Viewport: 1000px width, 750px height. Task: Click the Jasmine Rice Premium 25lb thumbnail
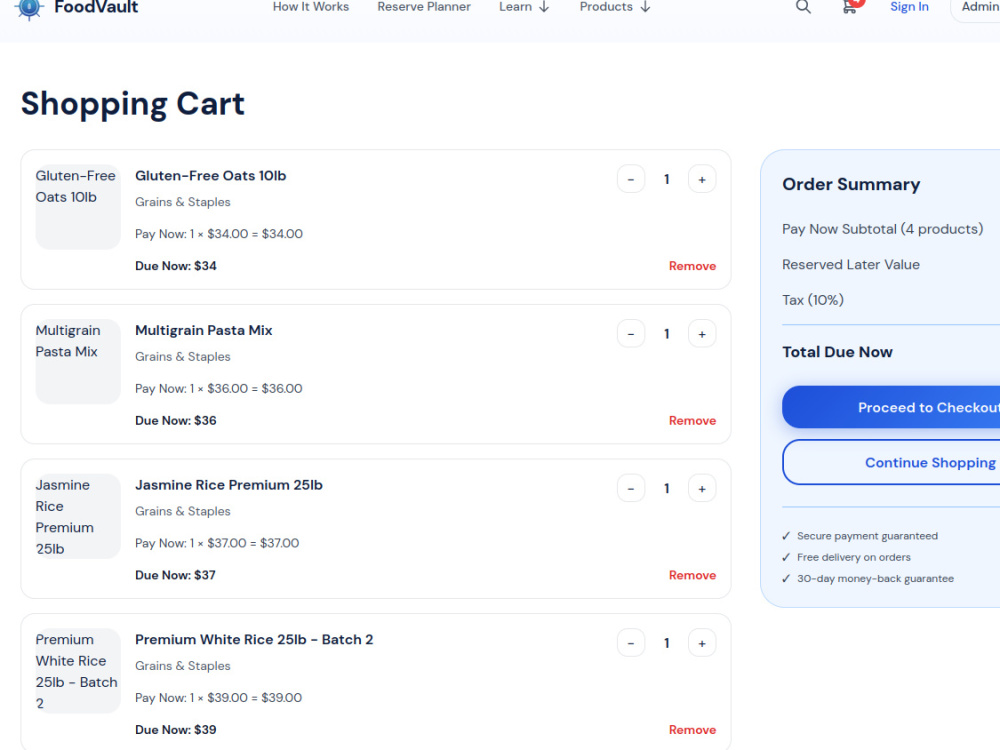tap(78, 516)
